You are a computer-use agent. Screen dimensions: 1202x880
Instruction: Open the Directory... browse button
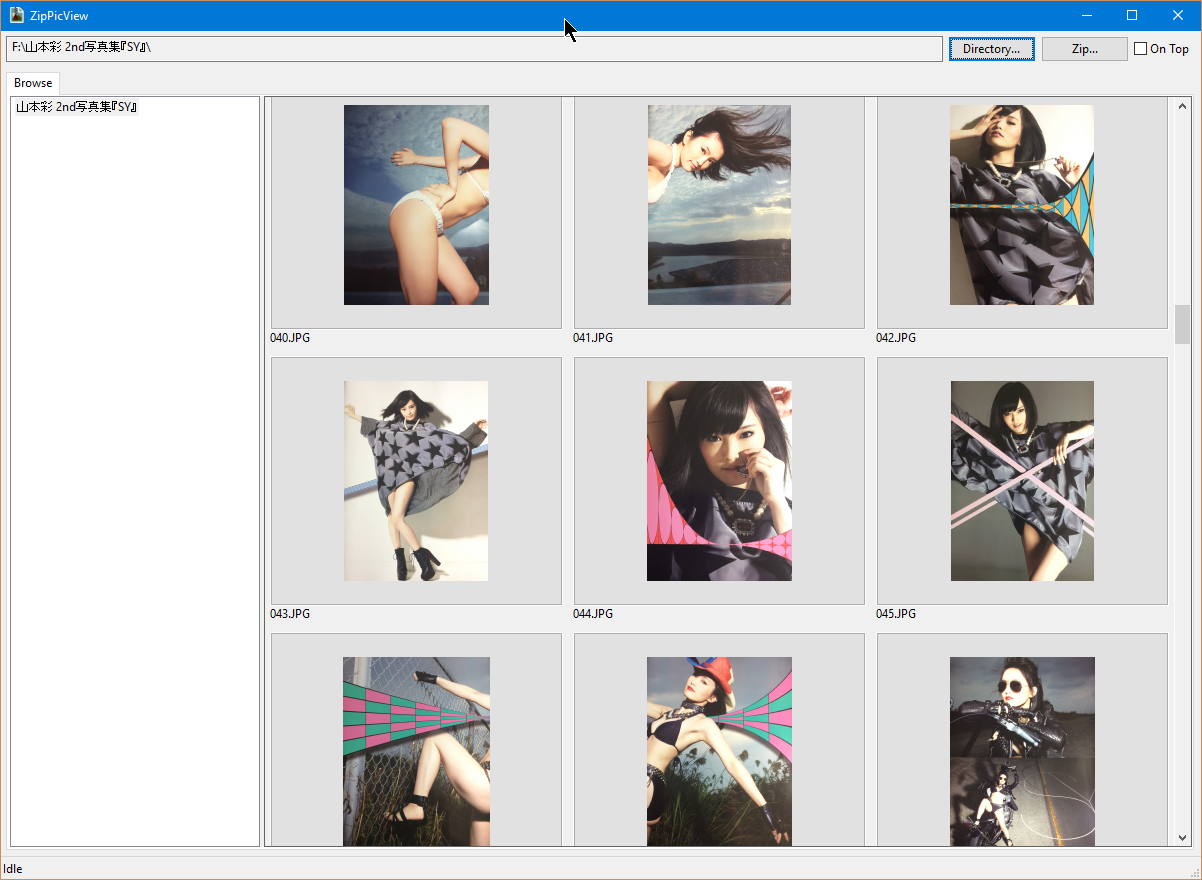coord(991,49)
